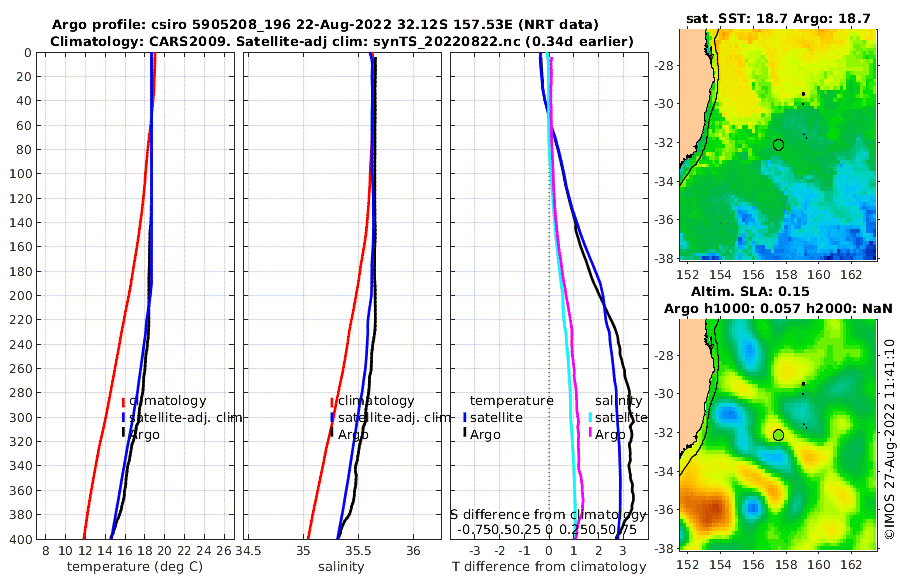Image resolution: width=900 pixels, height=580 pixels.
Task: Click blue temperature satellite swatch in difference legend
Action: coord(465,418)
